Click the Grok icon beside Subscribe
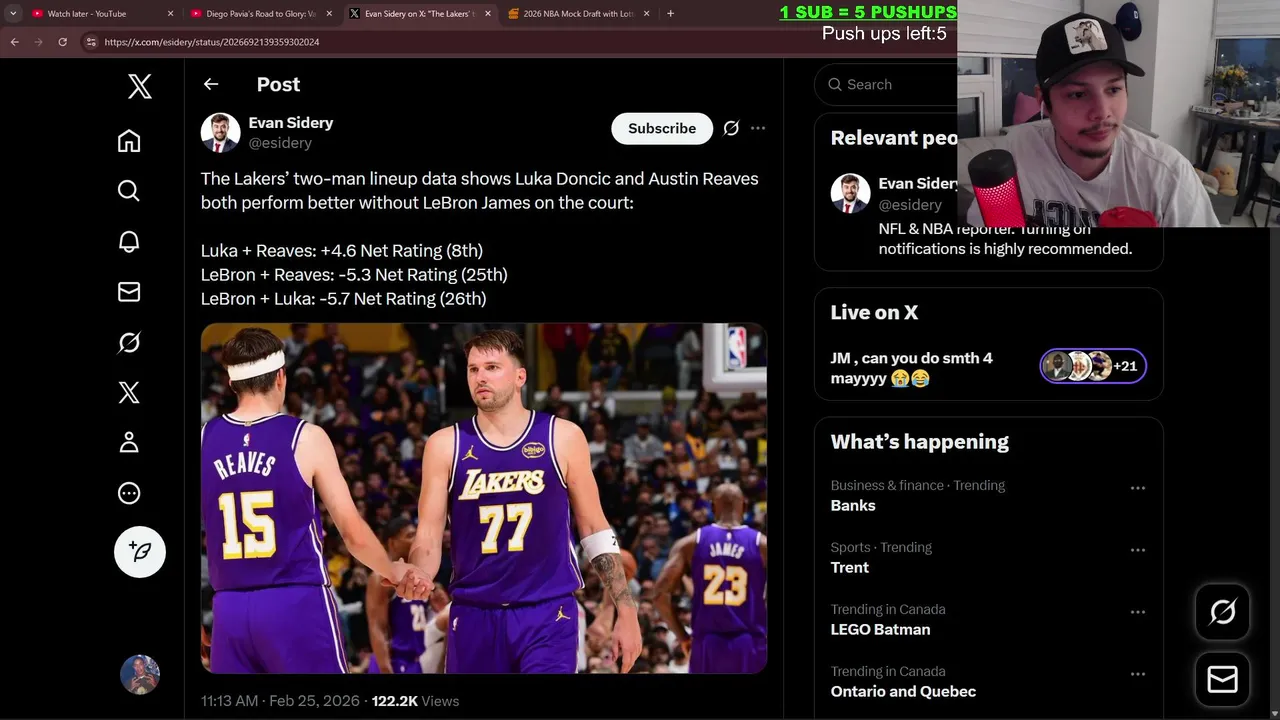The width and height of the screenshot is (1280, 720). 731,128
